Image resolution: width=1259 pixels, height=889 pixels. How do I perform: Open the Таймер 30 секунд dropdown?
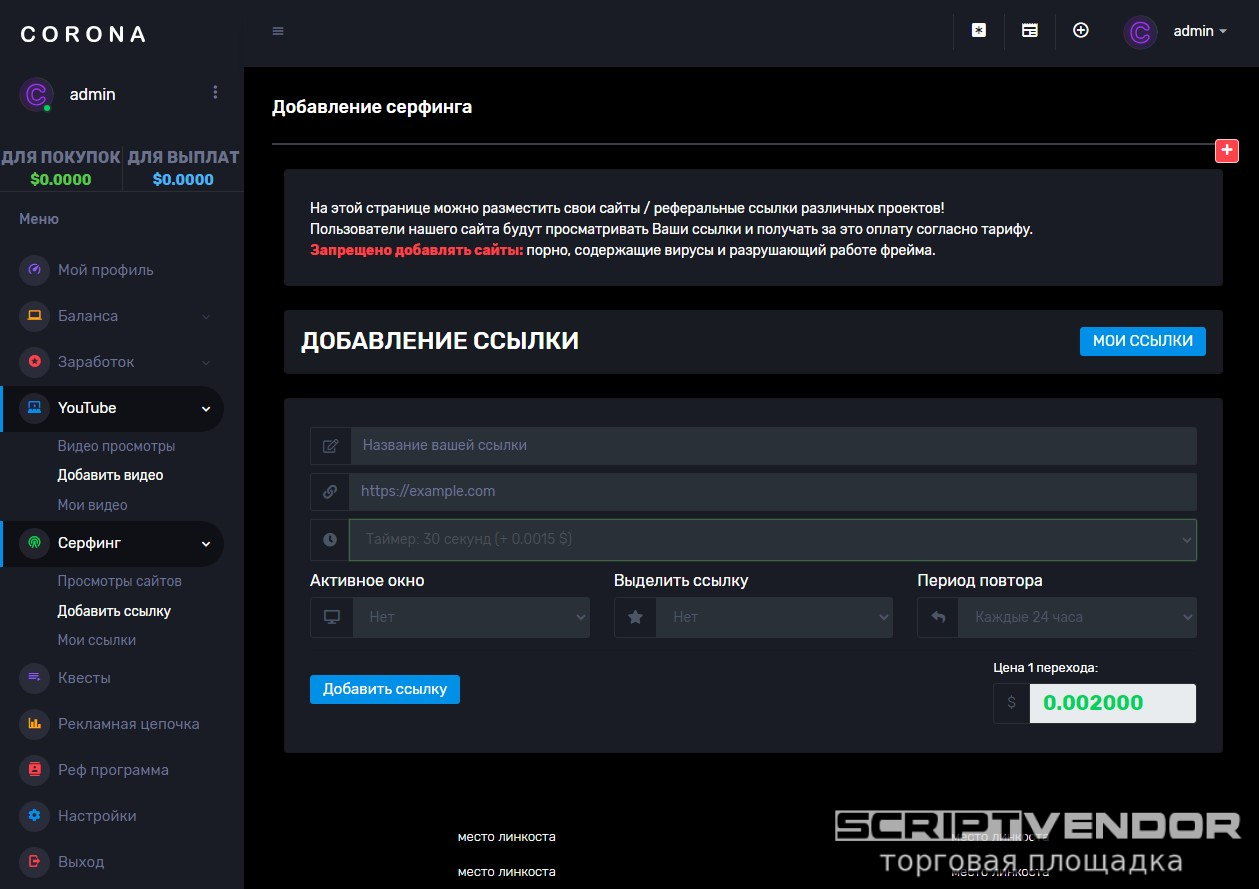pyautogui.click(x=773, y=539)
